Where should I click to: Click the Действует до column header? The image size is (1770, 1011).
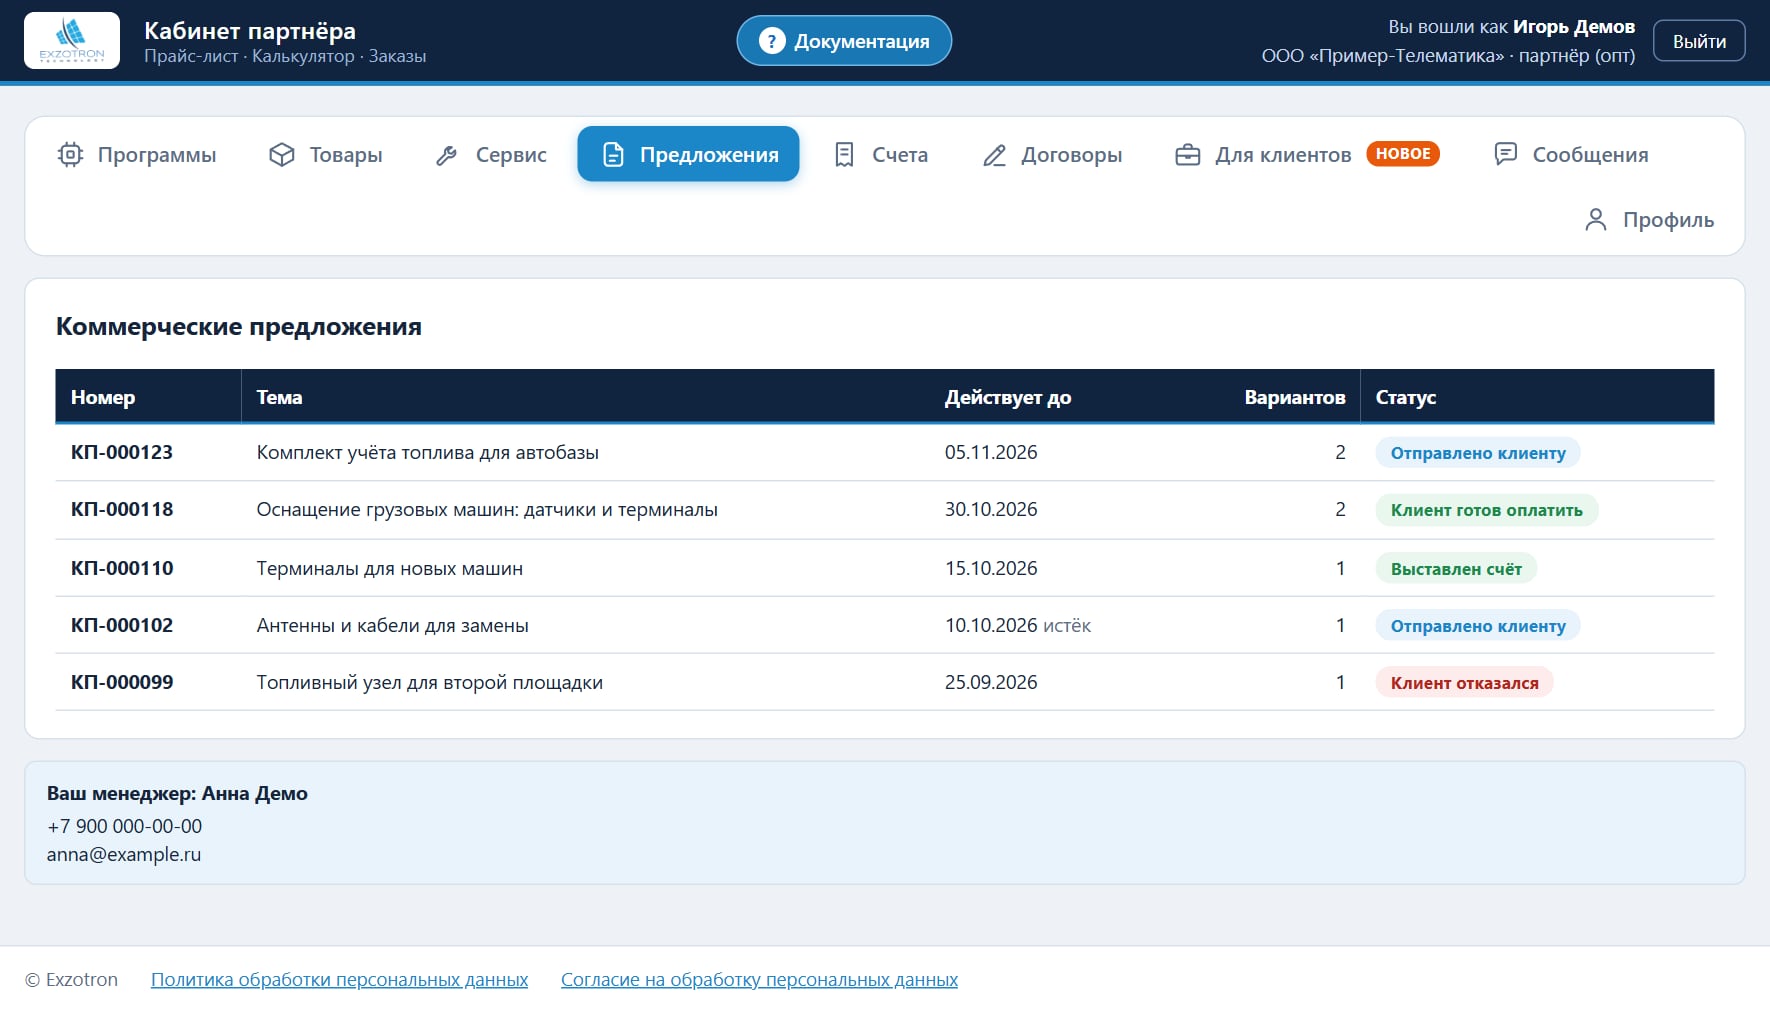(x=1008, y=397)
